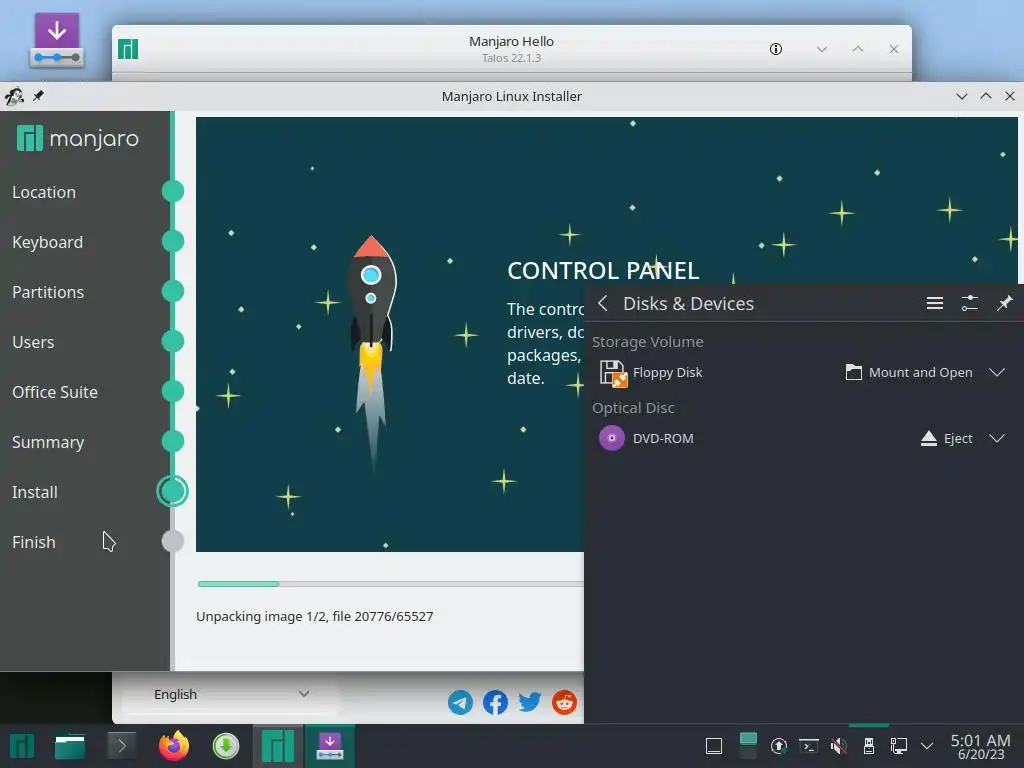The image size is (1024, 768).
Task: Open Firefox from the taskbar
Action: tap(174, 746)
